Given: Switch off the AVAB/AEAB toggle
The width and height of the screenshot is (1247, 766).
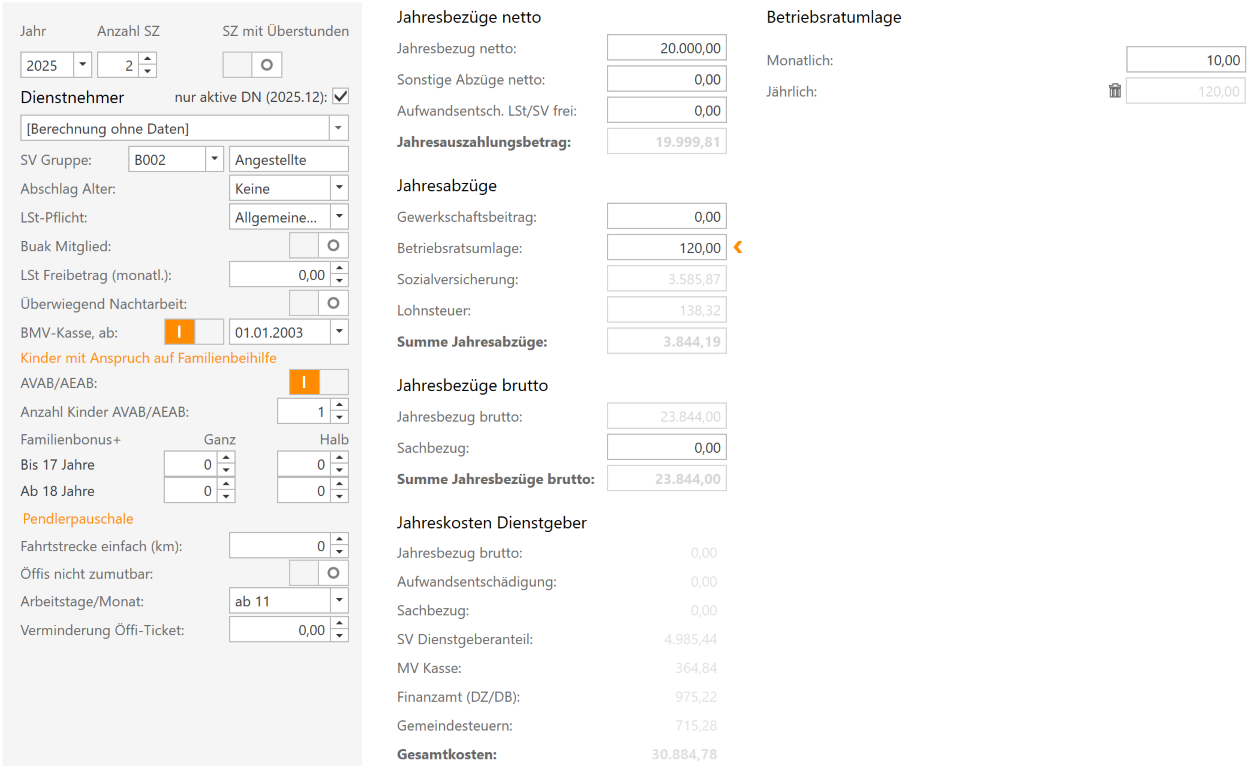Looking at the screenshot, I should click(319, 382).
